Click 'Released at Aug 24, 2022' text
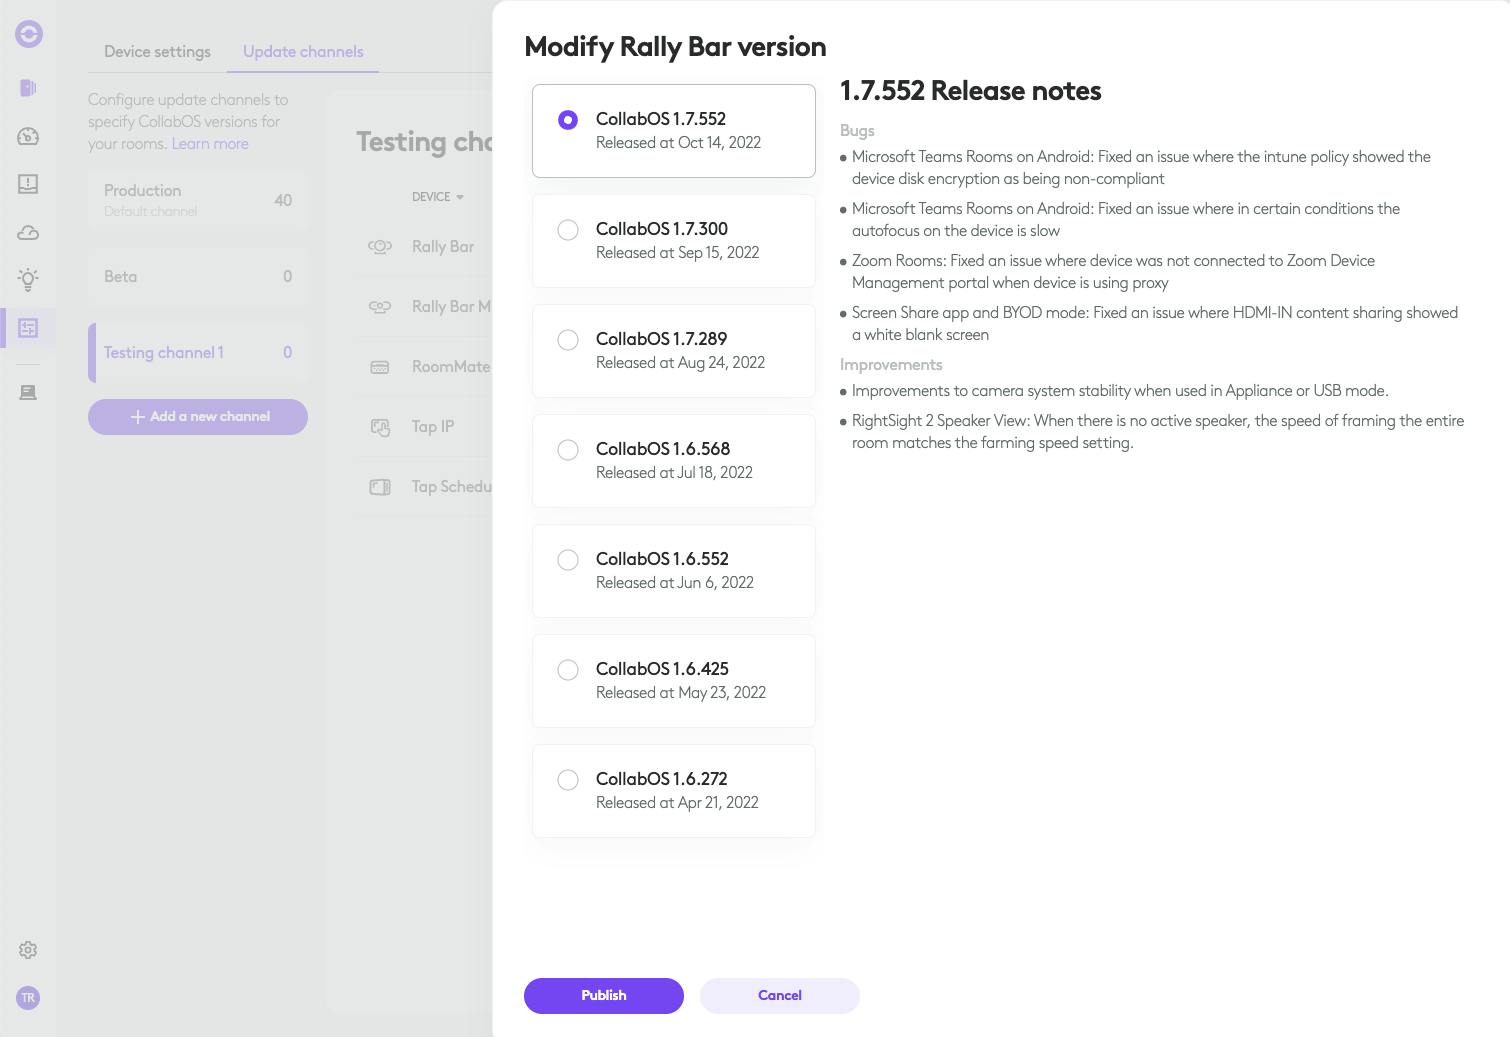Image resolution: width=1510 pixels, height=1037 pixels. pyautogui.click(x=680, y=362)
